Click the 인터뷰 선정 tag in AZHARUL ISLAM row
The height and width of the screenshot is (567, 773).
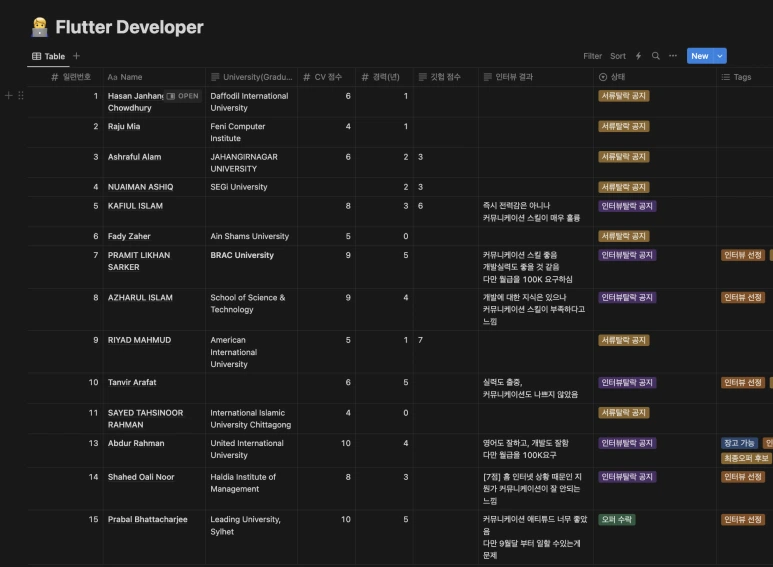click(743, 297)
